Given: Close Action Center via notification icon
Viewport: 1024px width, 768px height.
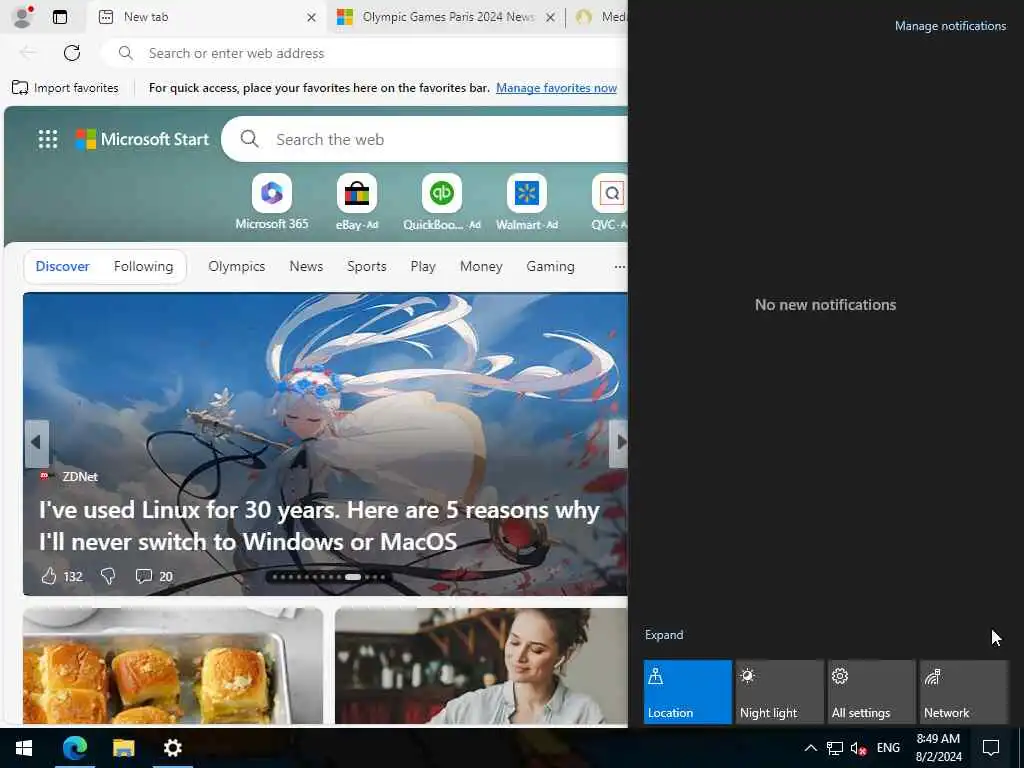Looking at the screenshot, I should pos(991,748).
